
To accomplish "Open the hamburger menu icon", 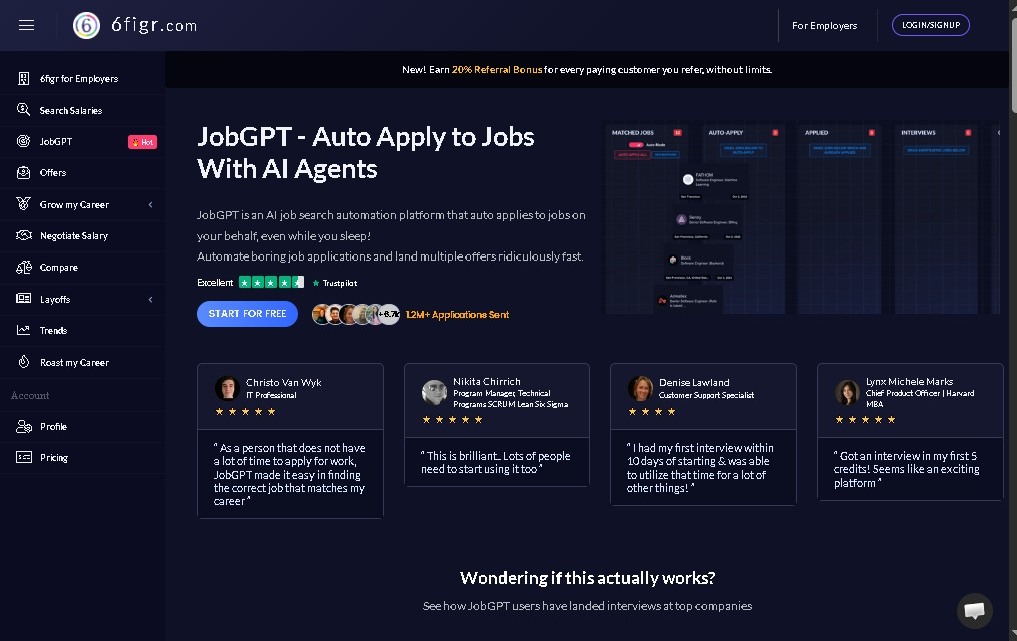I will (27, 25).
